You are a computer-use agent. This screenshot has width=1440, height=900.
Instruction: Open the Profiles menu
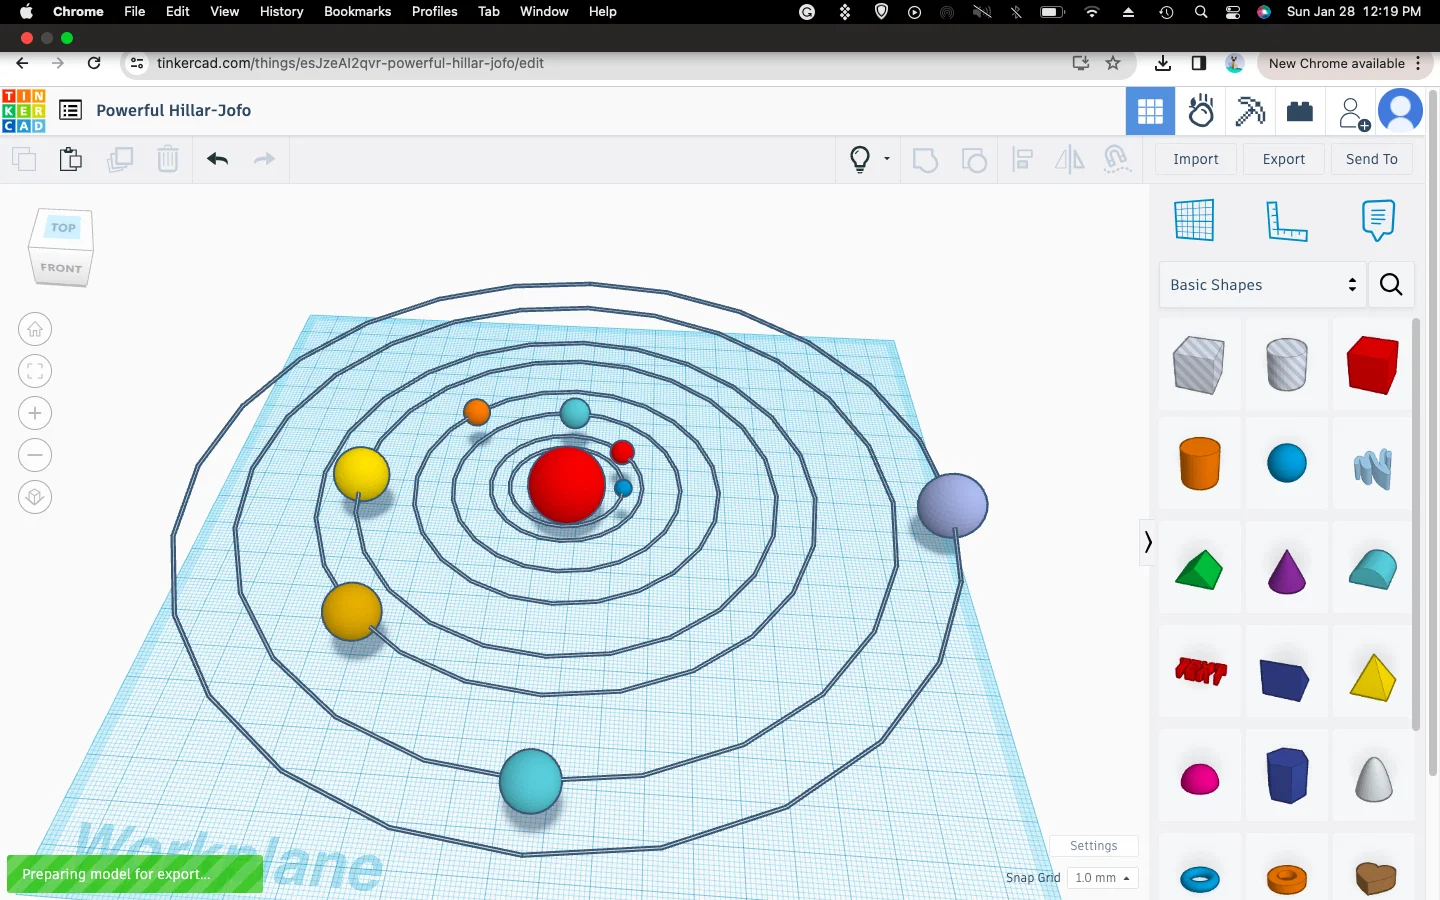(435, 11)
